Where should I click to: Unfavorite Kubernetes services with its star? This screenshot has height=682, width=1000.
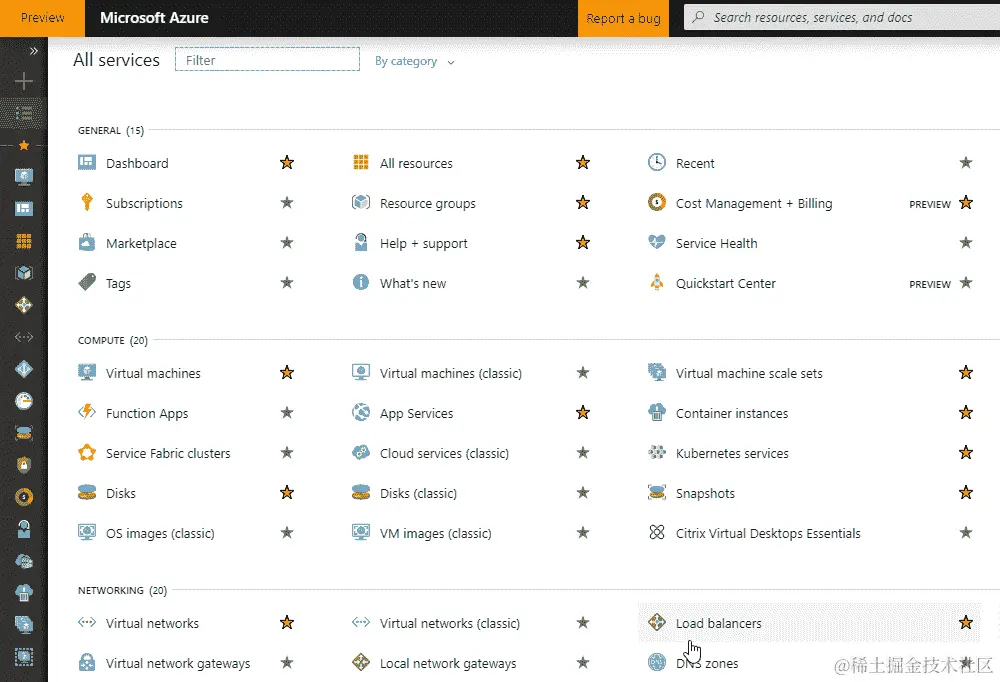coord(966,453)
